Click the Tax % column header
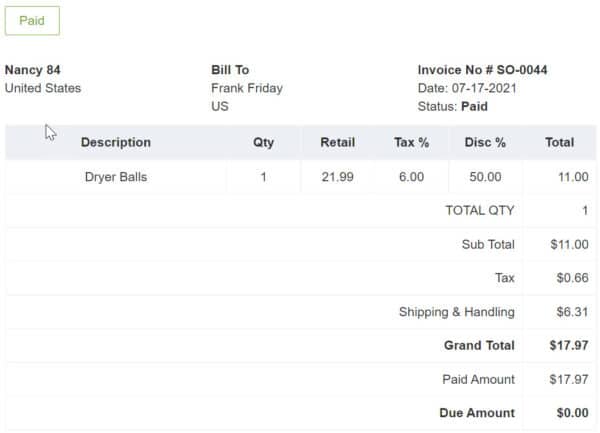 click(x=411, y=142)
